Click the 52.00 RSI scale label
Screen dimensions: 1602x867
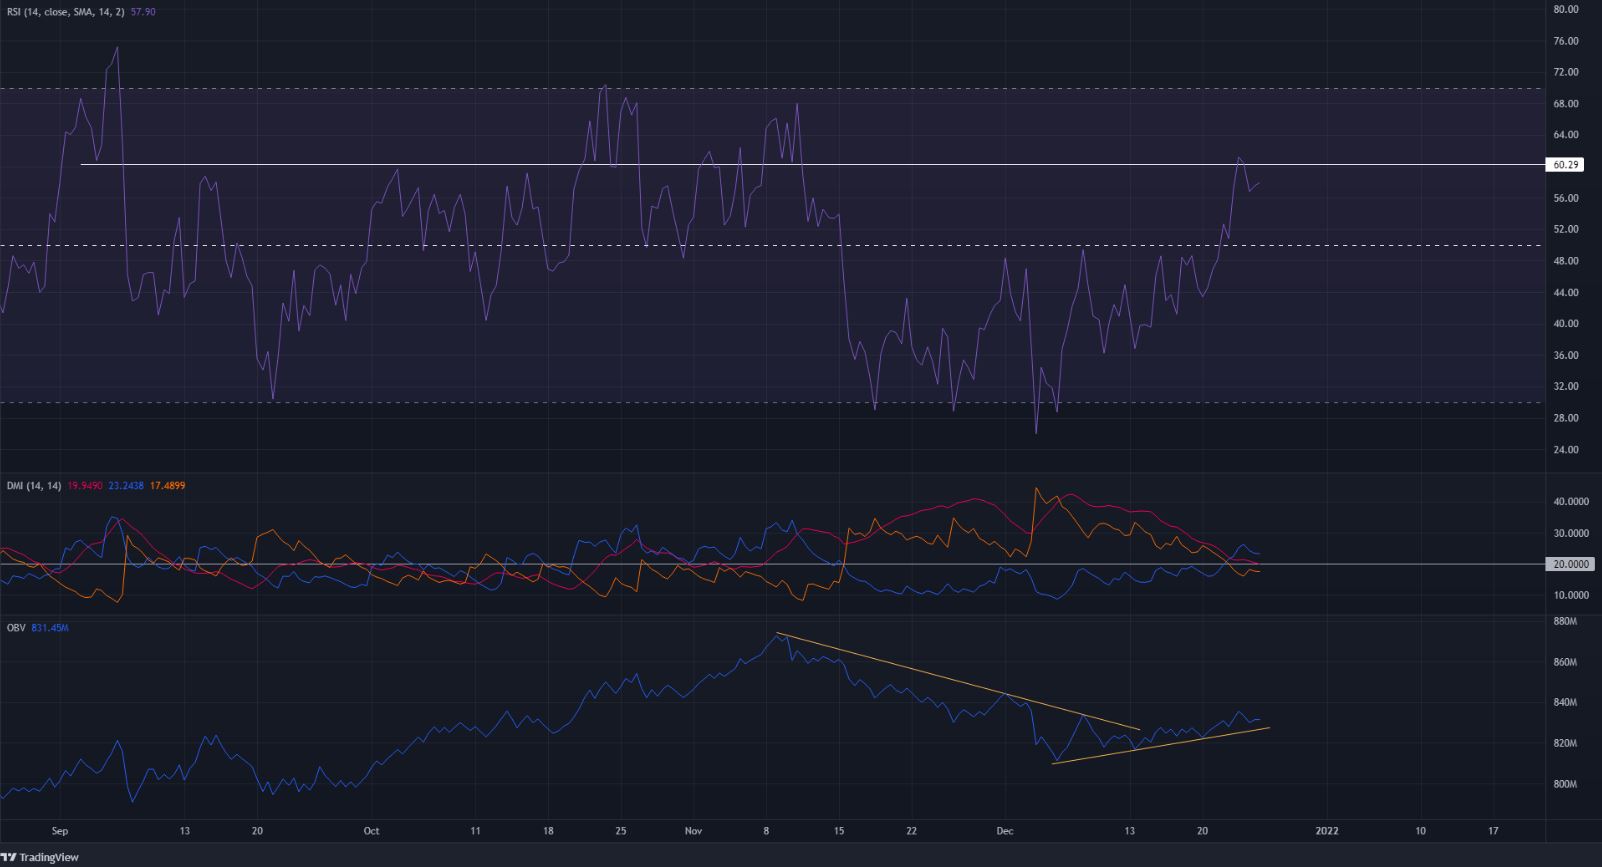click(x=1566, y=229)
